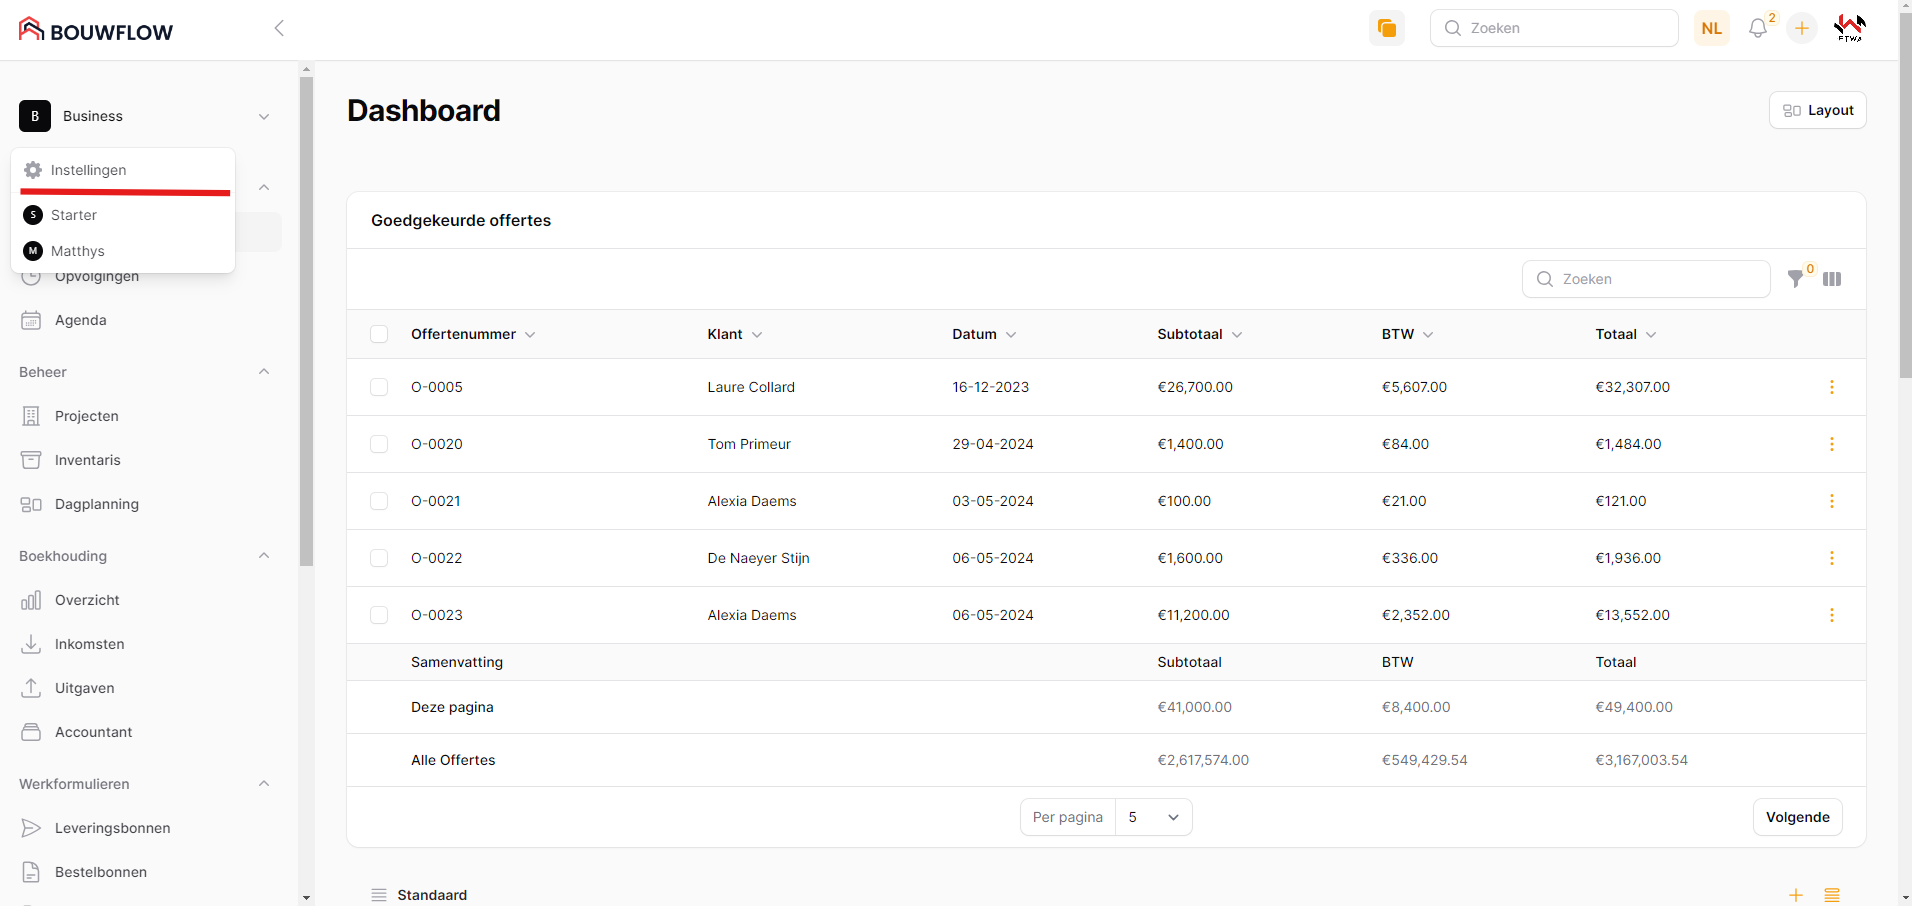Open row actions menu for O-0005
Viewport: 1912px width, 906px height.
1831,387
